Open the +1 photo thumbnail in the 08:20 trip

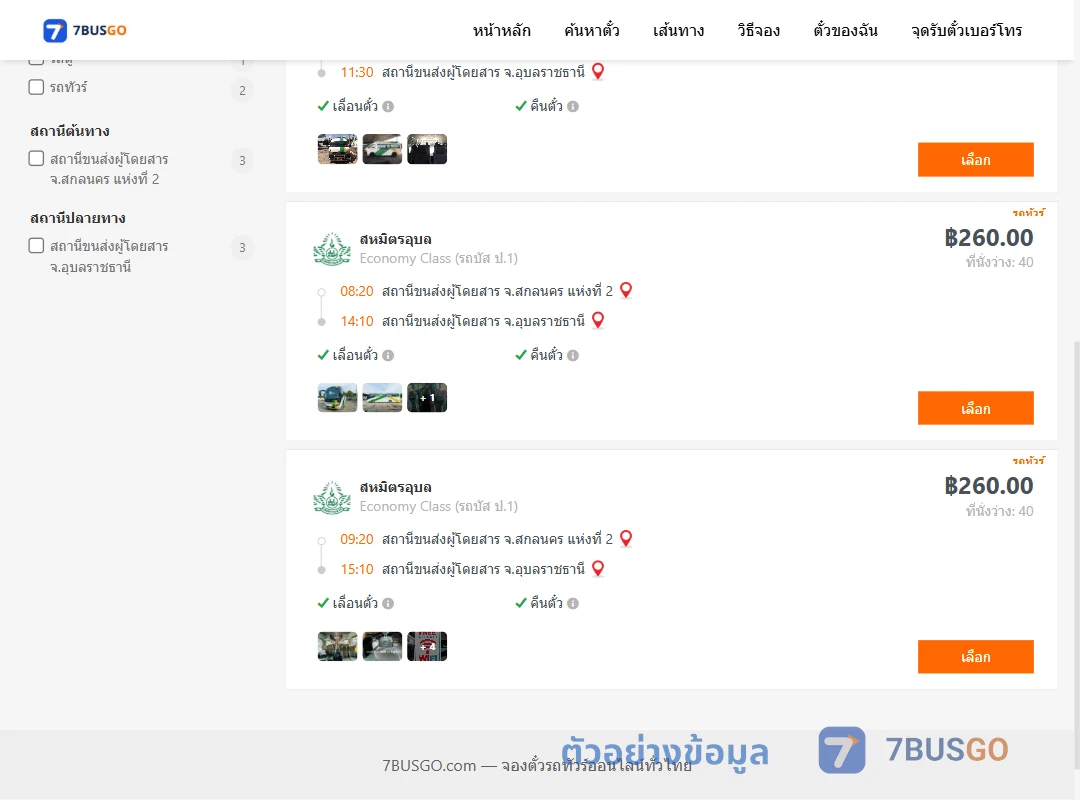click(427, 398)
